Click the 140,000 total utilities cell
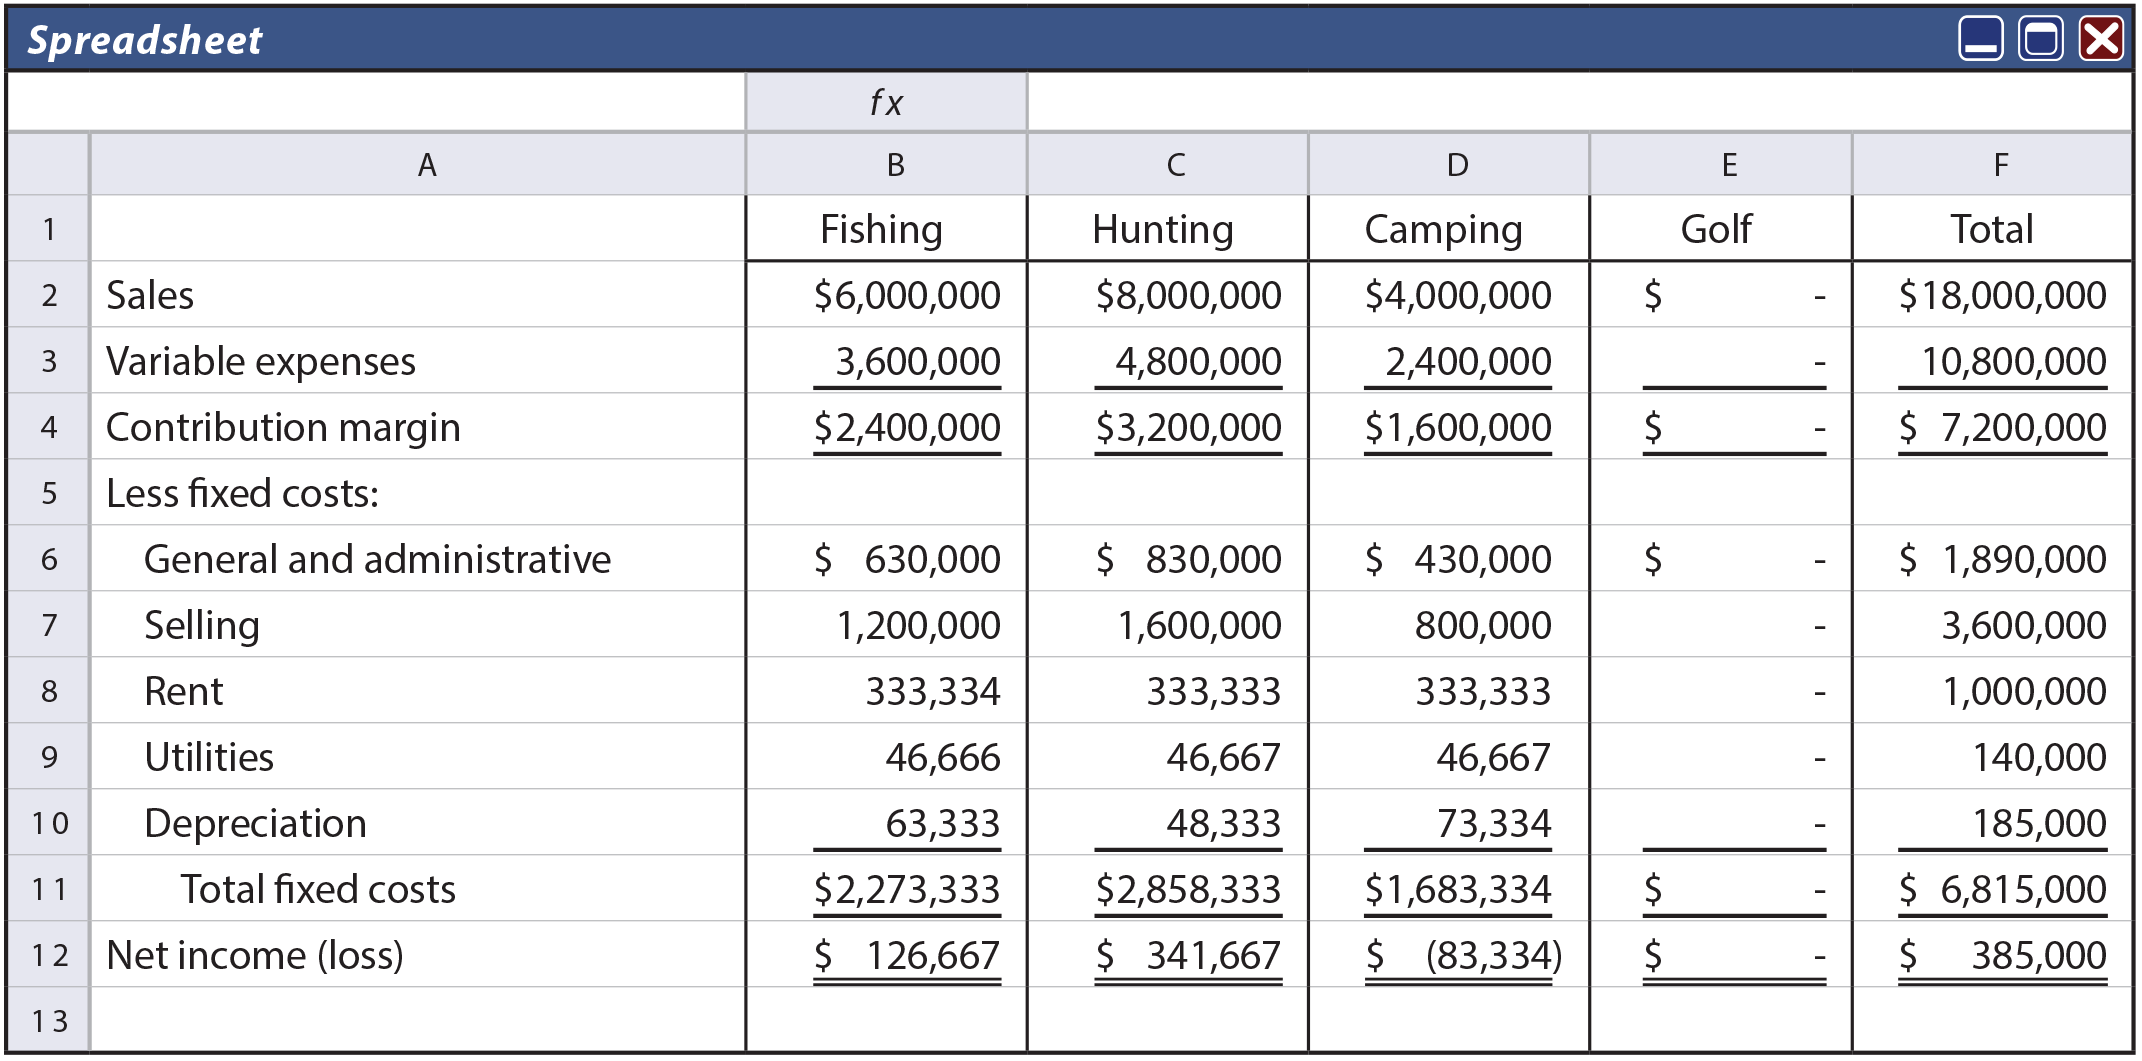Screen dimensions: 2142x1061 (1992, 757)
